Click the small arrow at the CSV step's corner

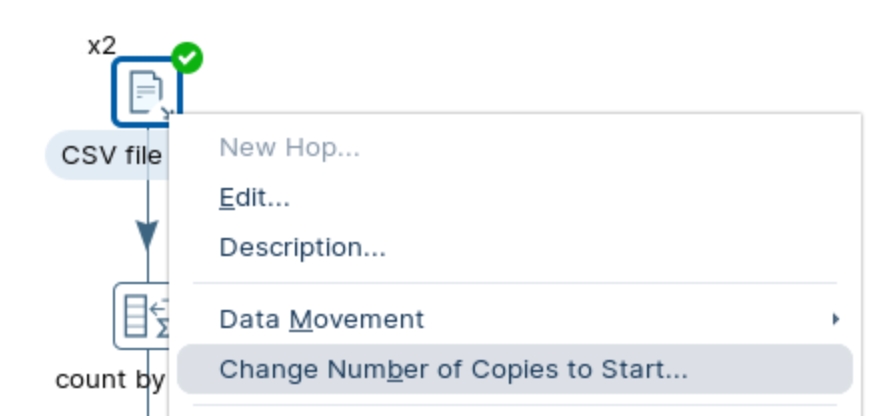coord(167,113)
